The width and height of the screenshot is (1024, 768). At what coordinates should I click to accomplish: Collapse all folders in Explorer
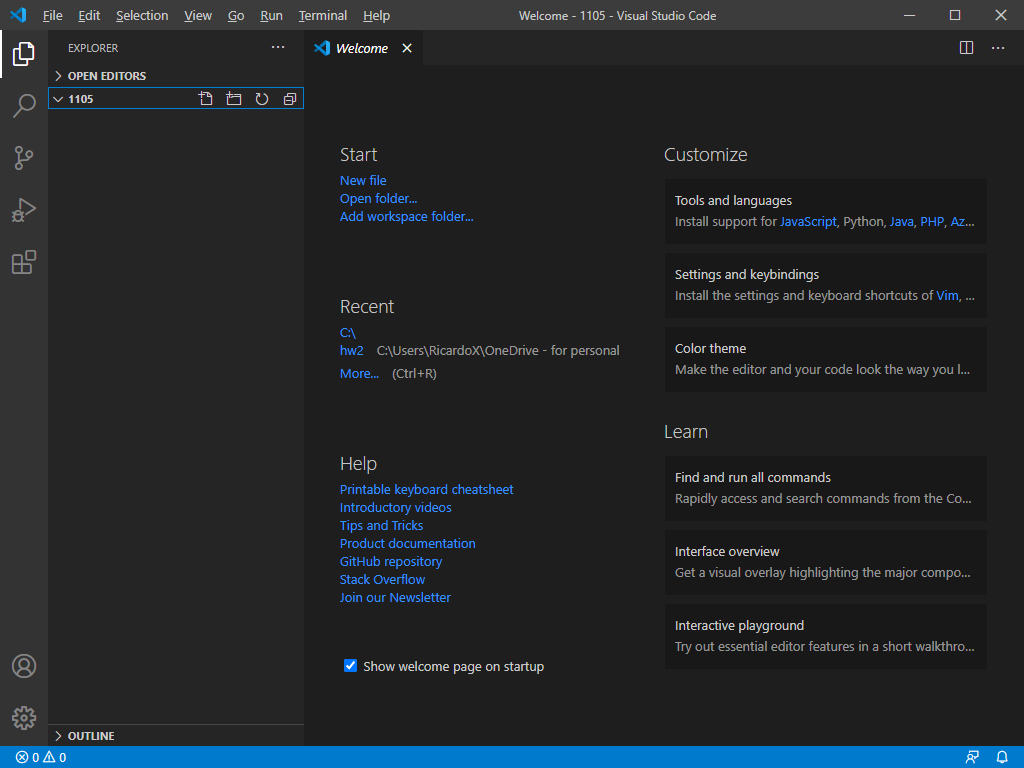(290, 99)
